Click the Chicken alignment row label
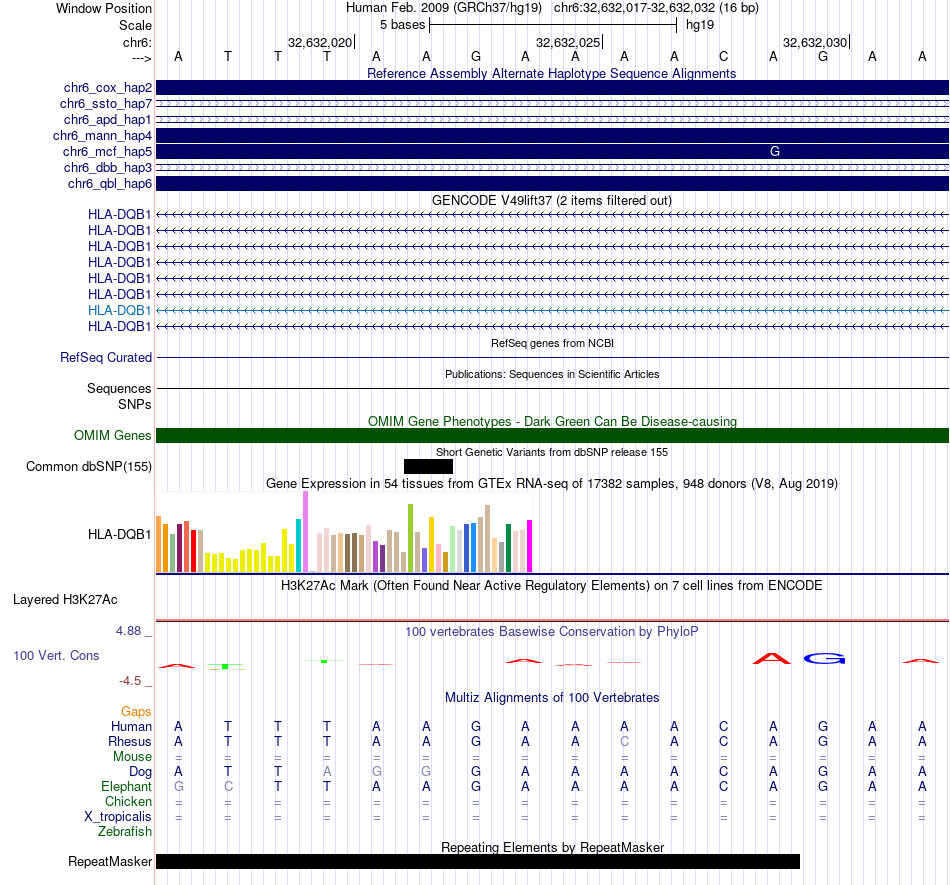This screenshot has height=885, width=950. tap(128, 801)
